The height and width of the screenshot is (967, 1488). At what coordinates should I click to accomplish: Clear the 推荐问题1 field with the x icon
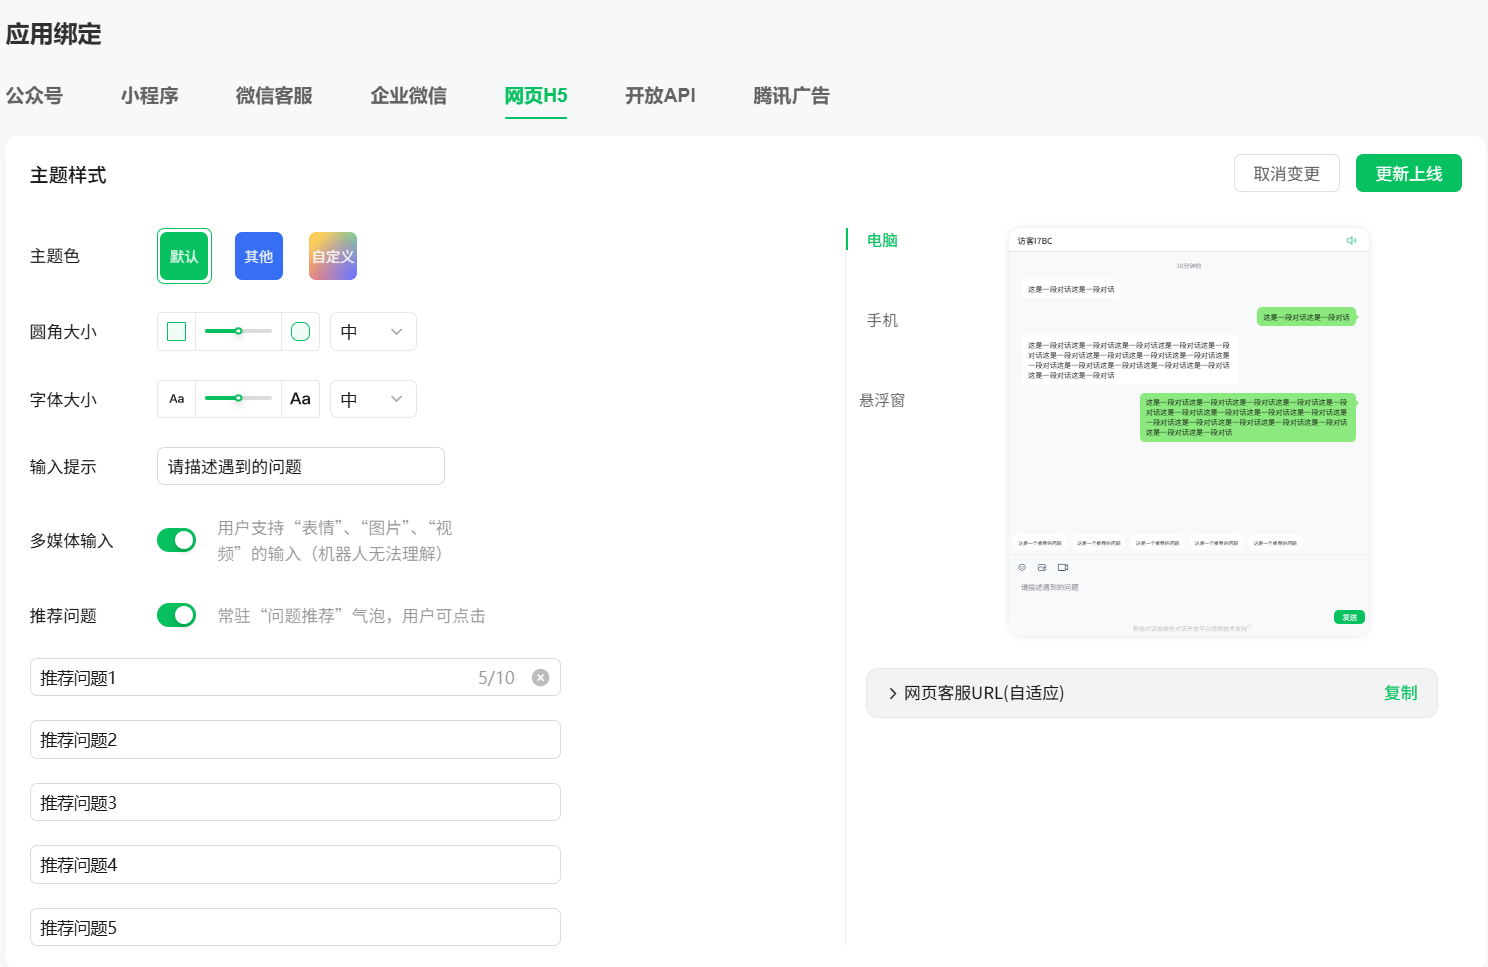click(540, 678)
